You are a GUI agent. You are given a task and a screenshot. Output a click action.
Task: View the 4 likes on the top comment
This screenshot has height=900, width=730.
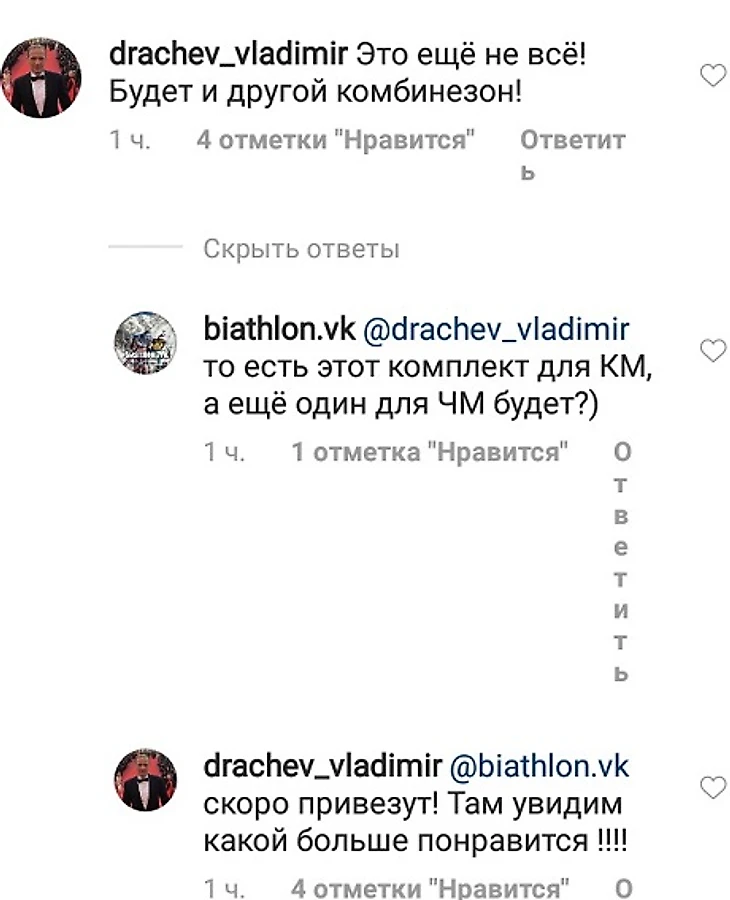click(335, 140)
